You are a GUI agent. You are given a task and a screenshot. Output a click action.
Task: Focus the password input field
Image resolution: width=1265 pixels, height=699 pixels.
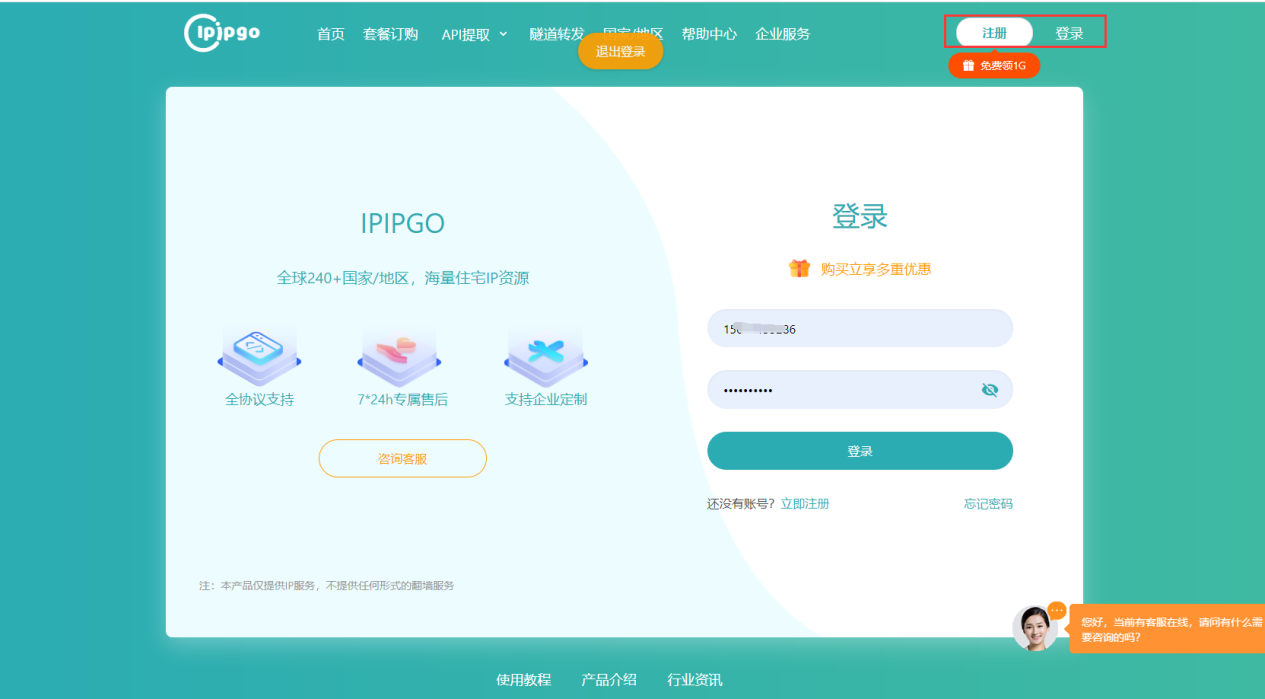coord(860,390)
